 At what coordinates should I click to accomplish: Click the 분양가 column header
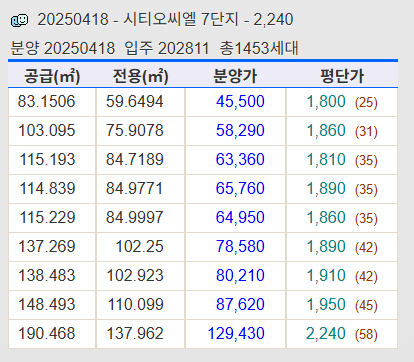coord(235,76)
